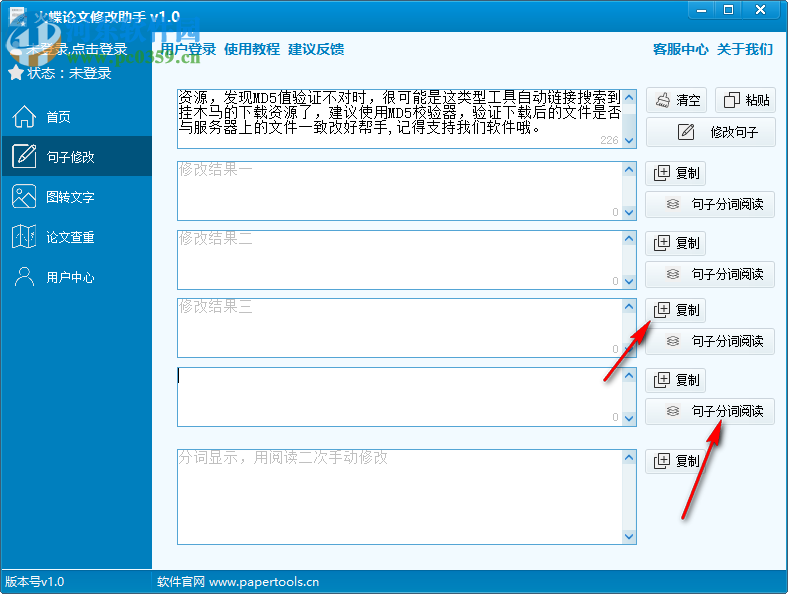Copy 修改结果一 with its 复制 button

pos(676,173)
